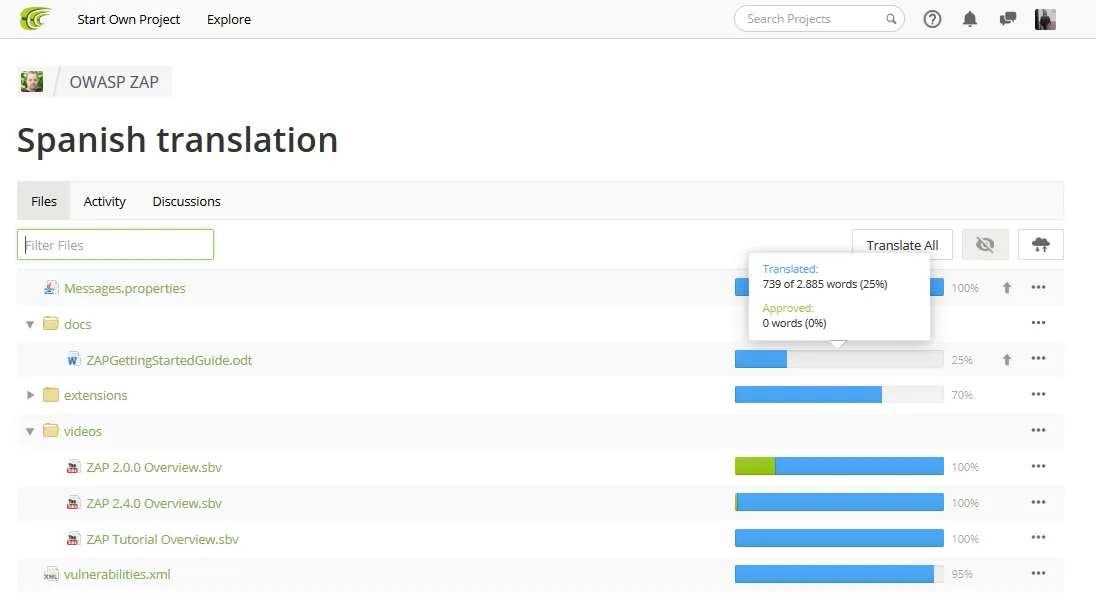Open the help question mark icon
1096x613 pixels.
coord(932,19)
